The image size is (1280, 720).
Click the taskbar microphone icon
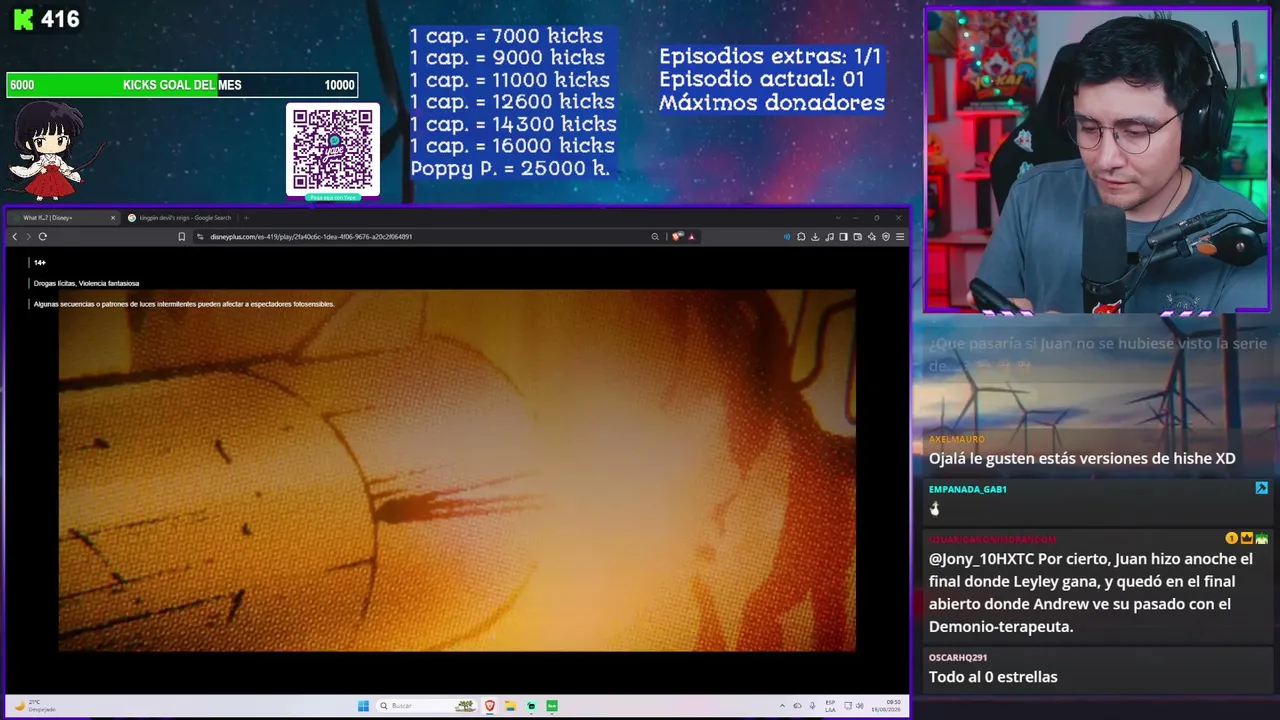(x=812, y=706)
